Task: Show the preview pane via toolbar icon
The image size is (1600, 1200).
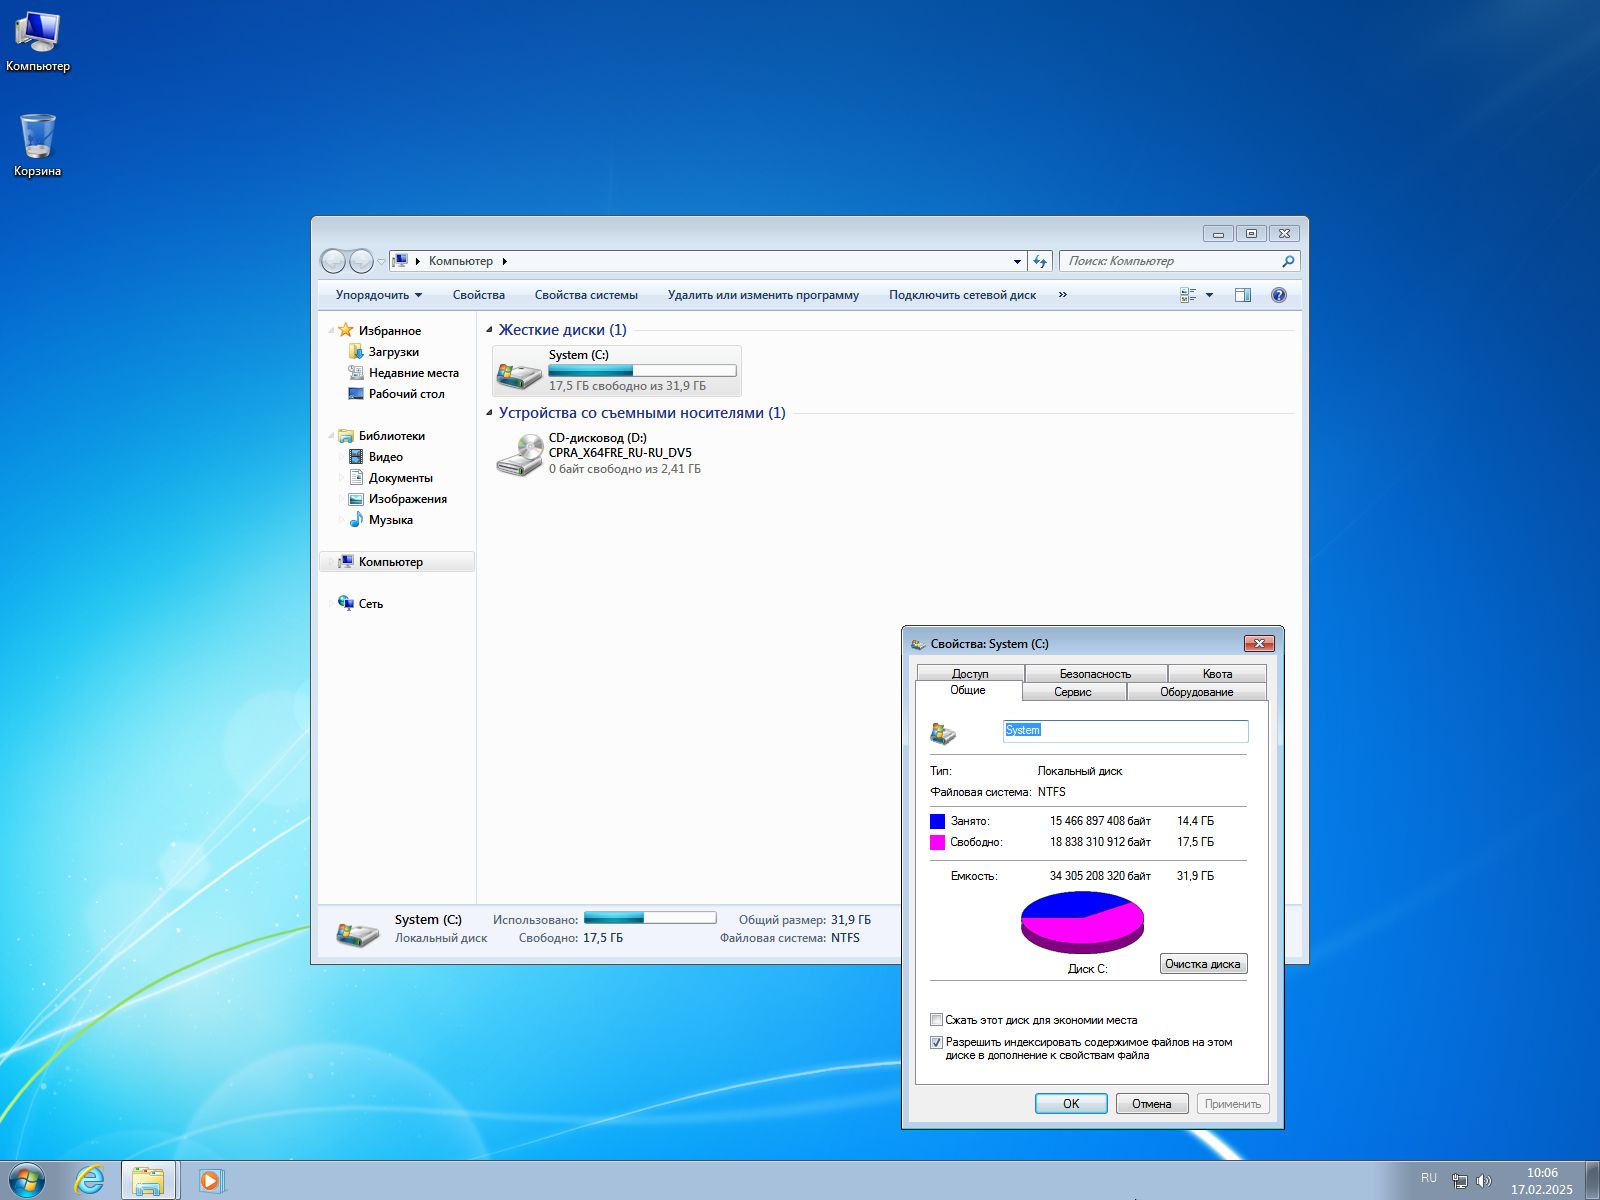Action: coord(1243,294)
